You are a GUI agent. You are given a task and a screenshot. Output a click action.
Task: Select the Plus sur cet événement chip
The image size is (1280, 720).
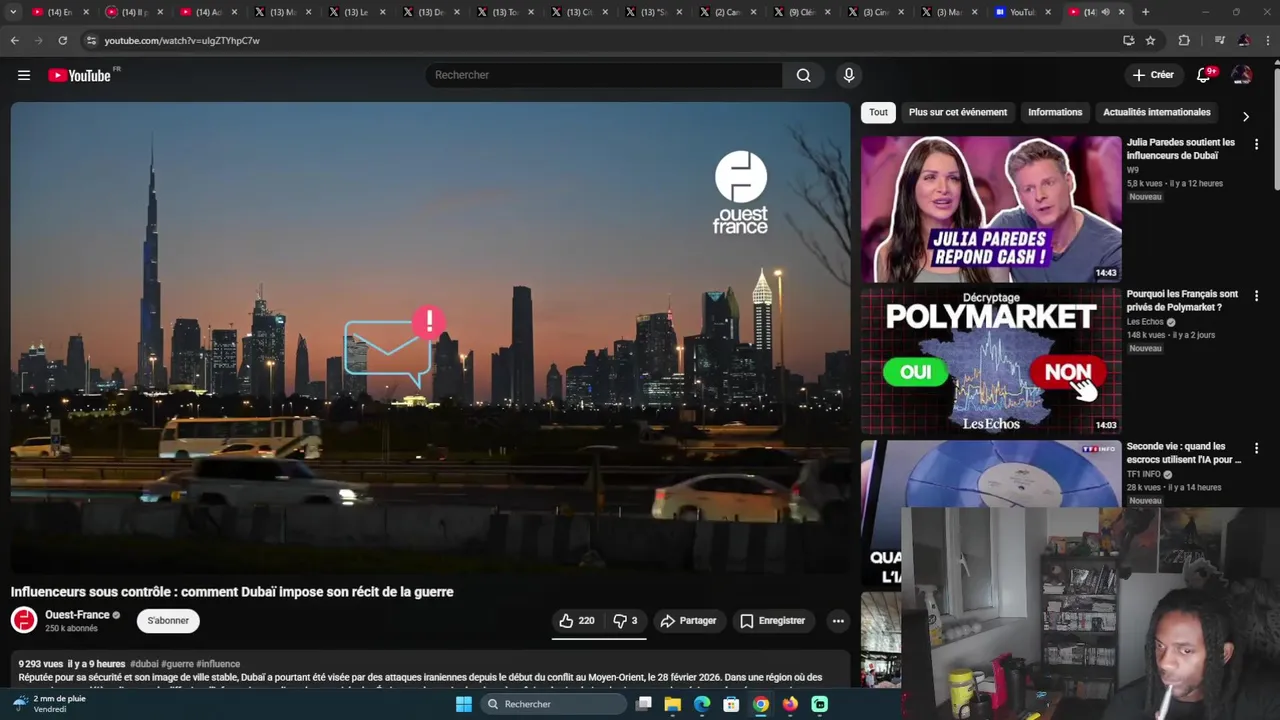pos(958,112)
